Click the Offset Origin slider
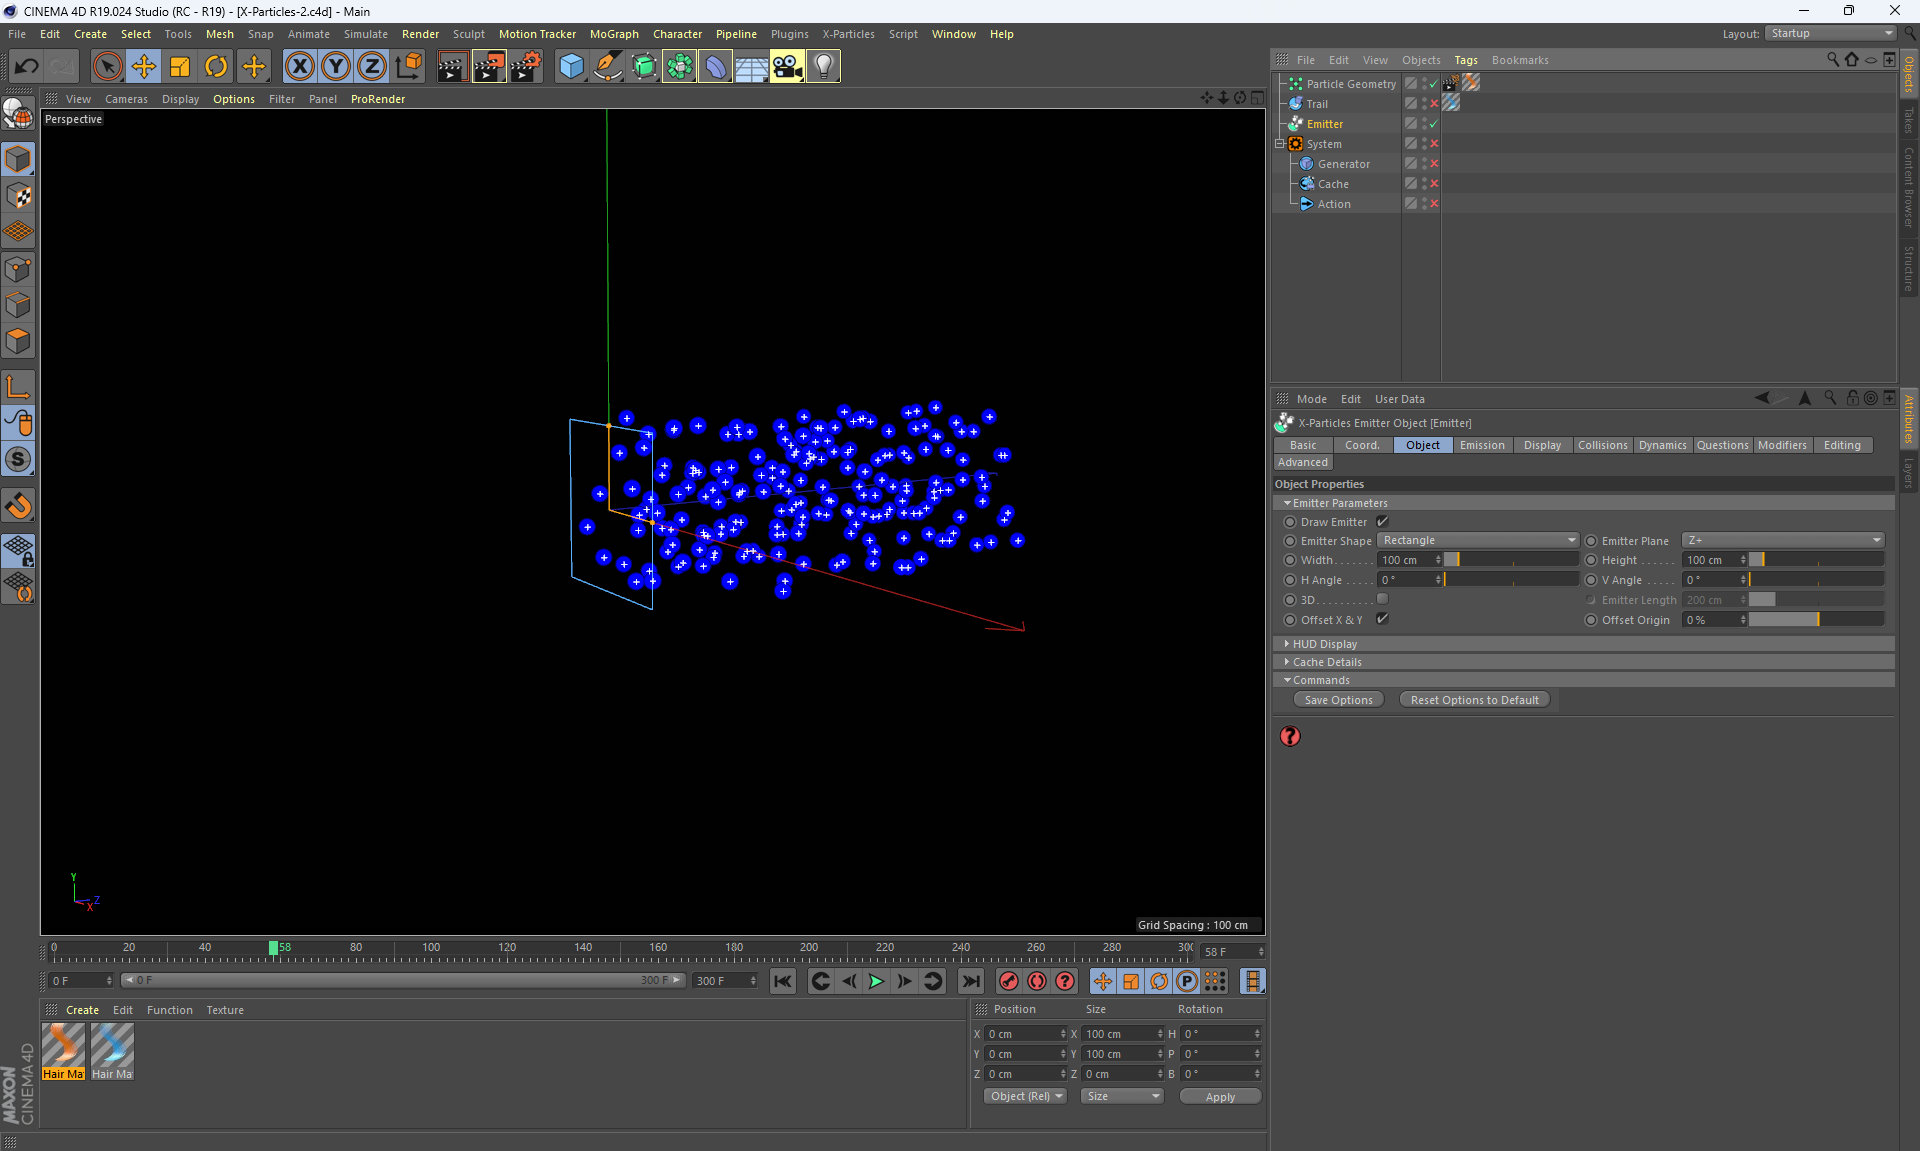This screenshot has height=1151, width=1920. pyautogui.click(x=1815, y=620)
